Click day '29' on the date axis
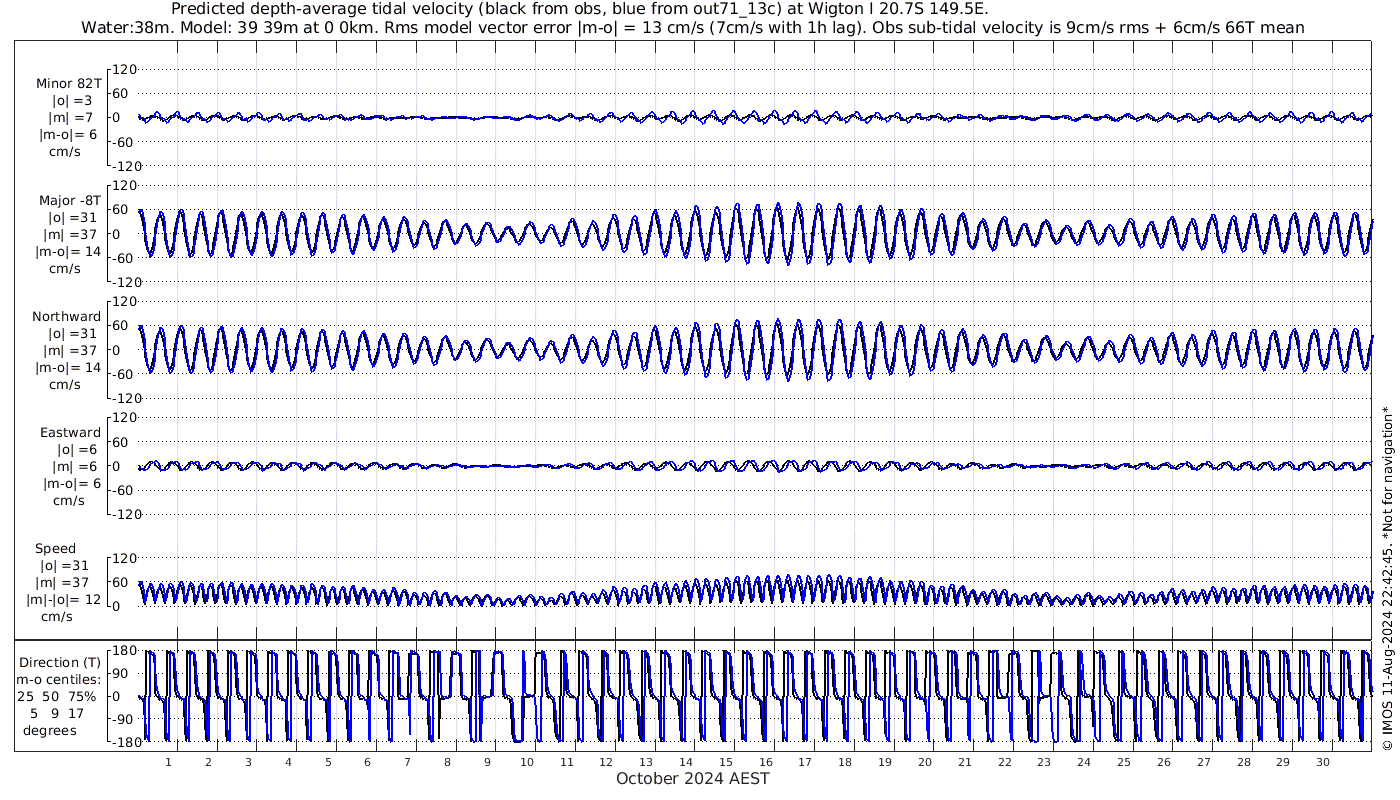 [x=1283, y=762]
